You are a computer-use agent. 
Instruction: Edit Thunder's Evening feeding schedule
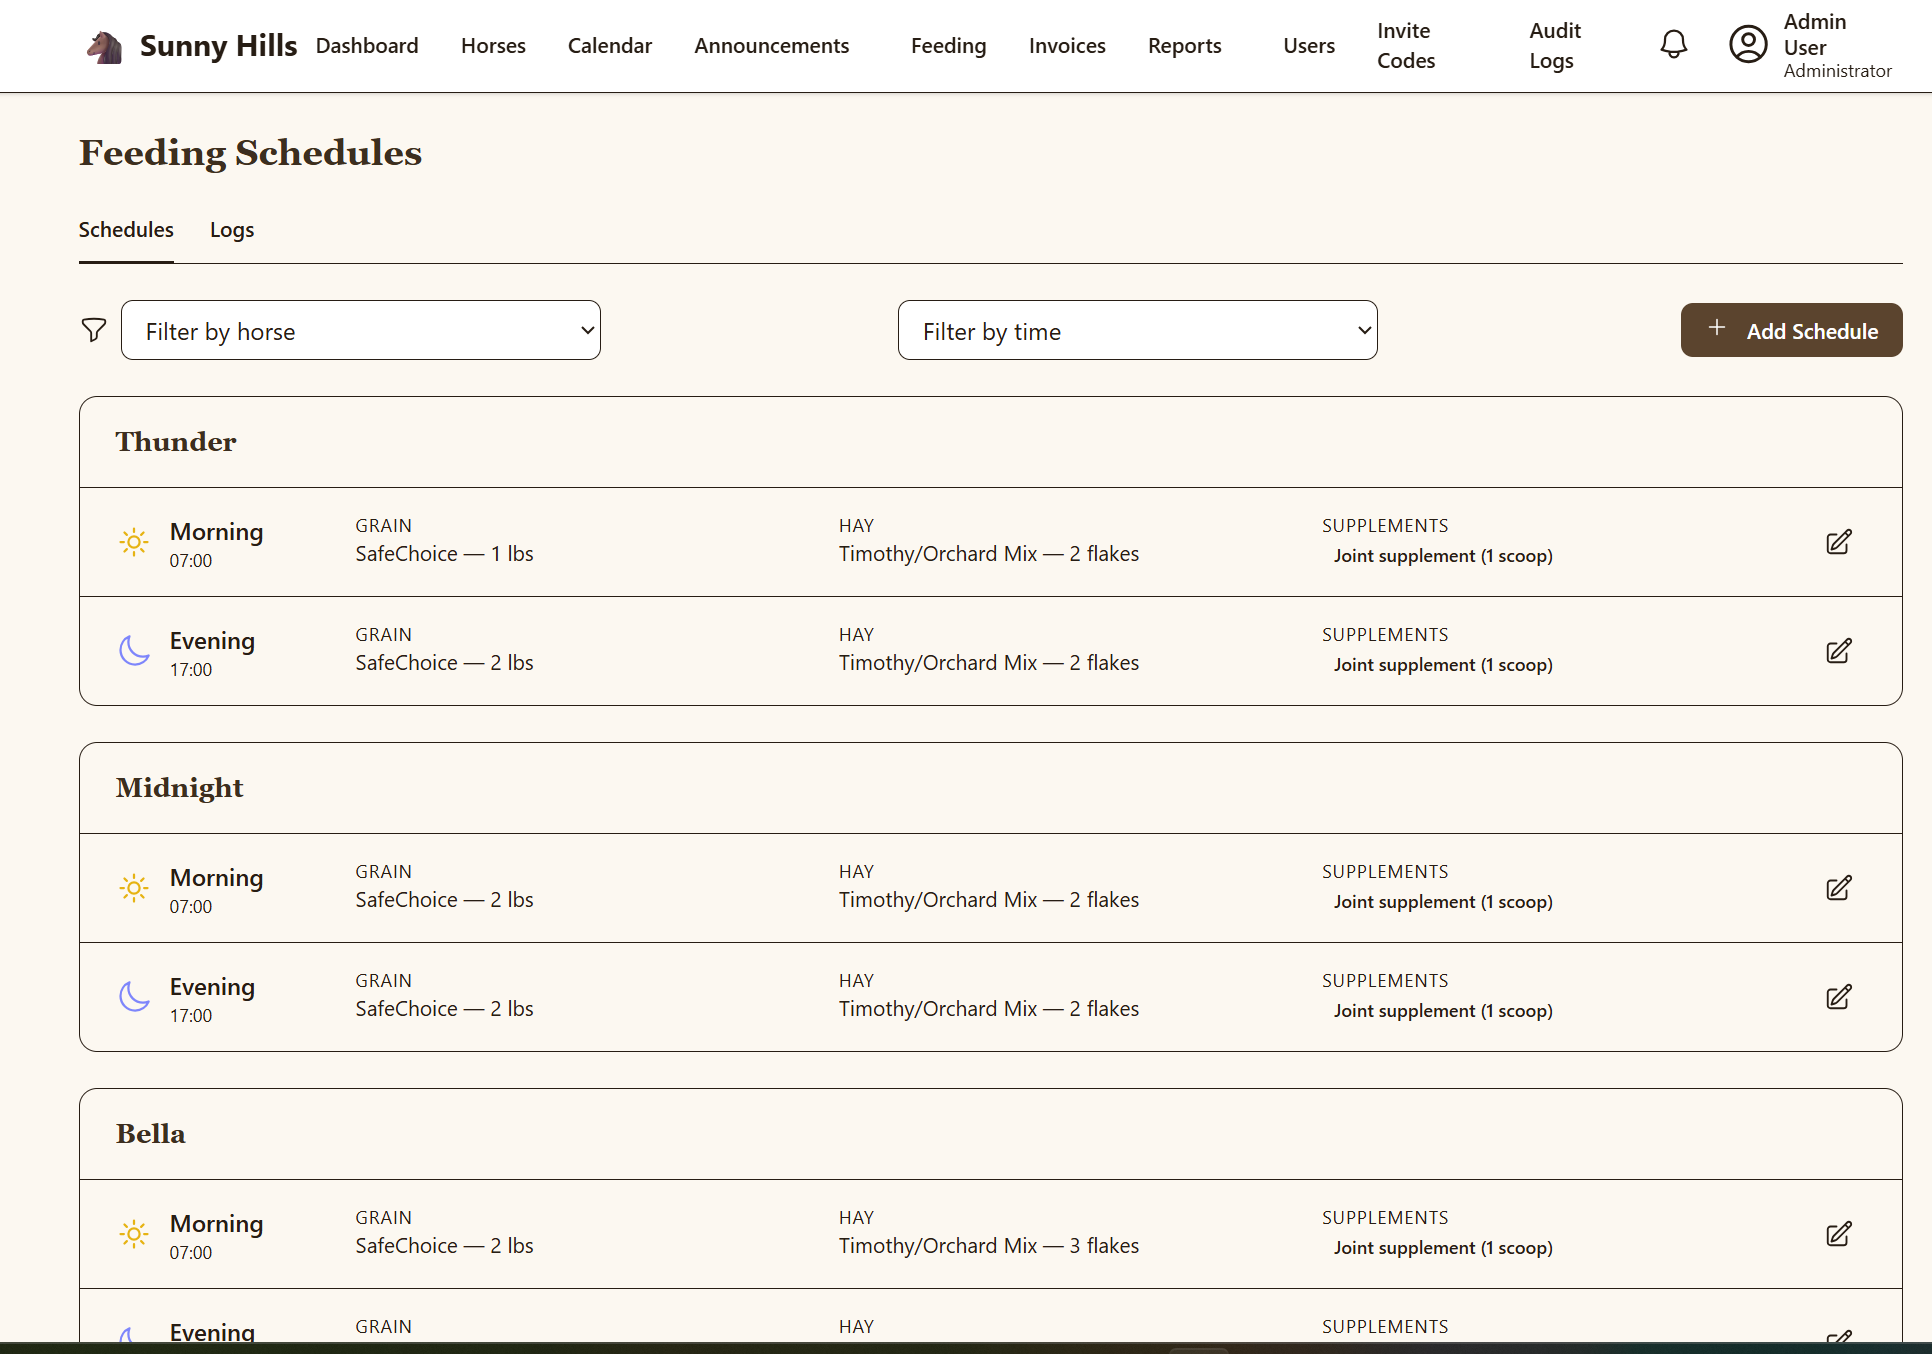click(x=1838, y=651)
